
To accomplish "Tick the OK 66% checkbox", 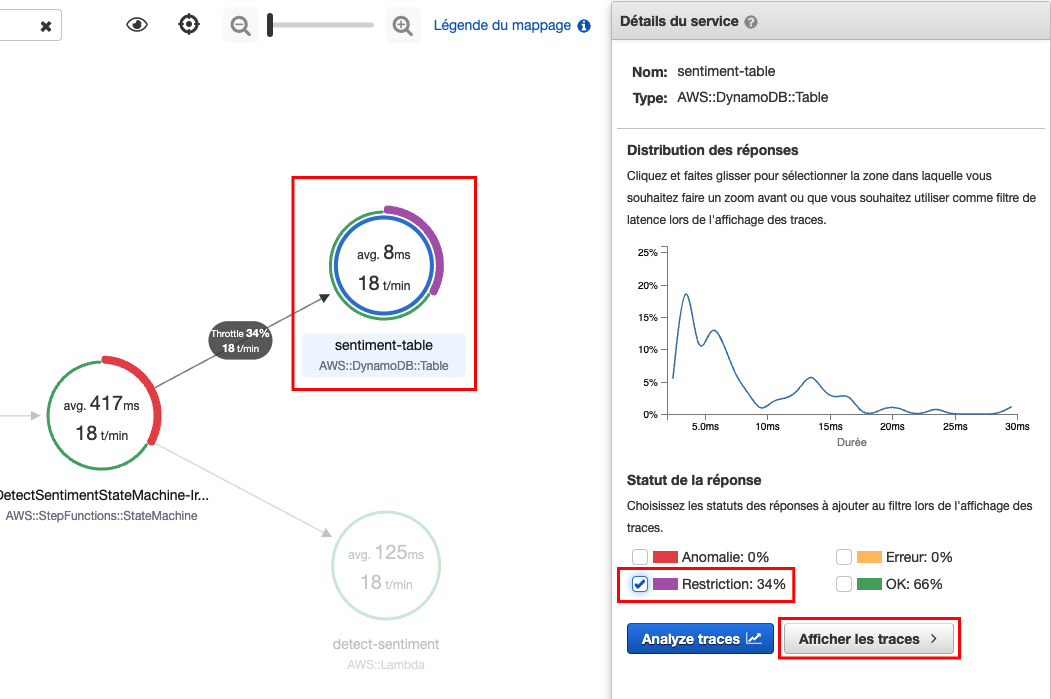I will pos(844,584).
